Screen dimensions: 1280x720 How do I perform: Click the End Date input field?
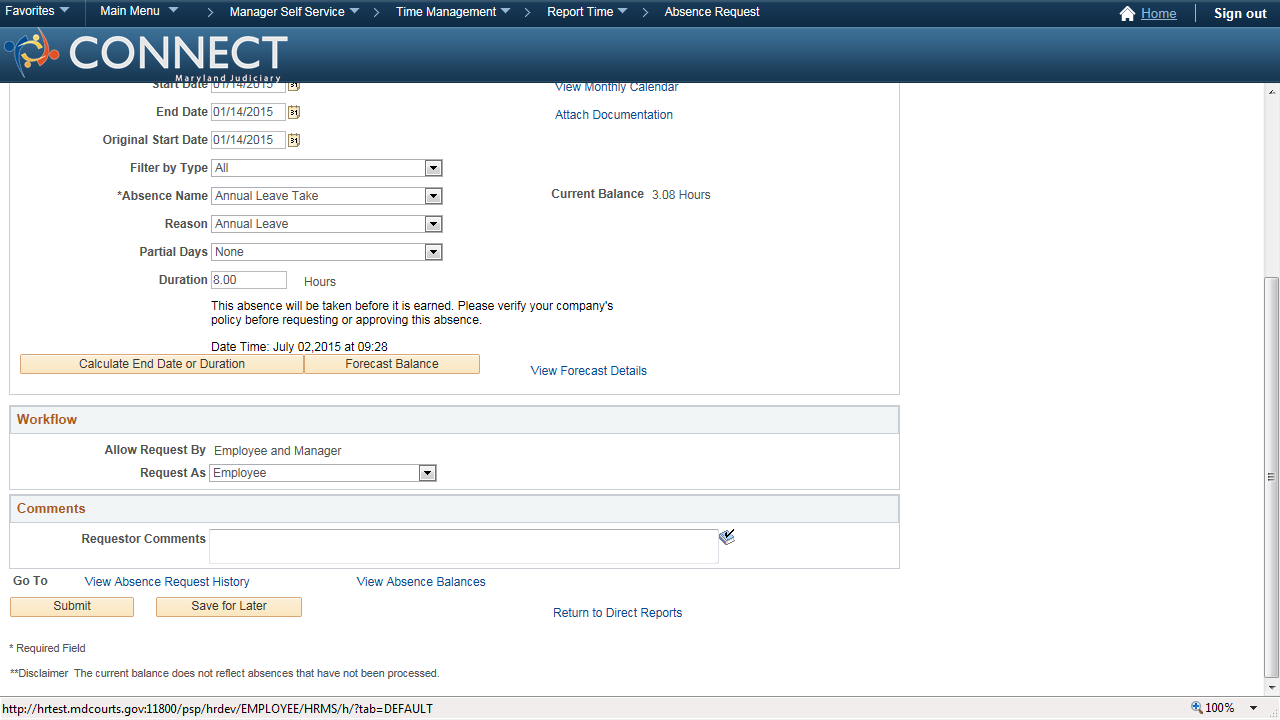click(x=248, y=112)
